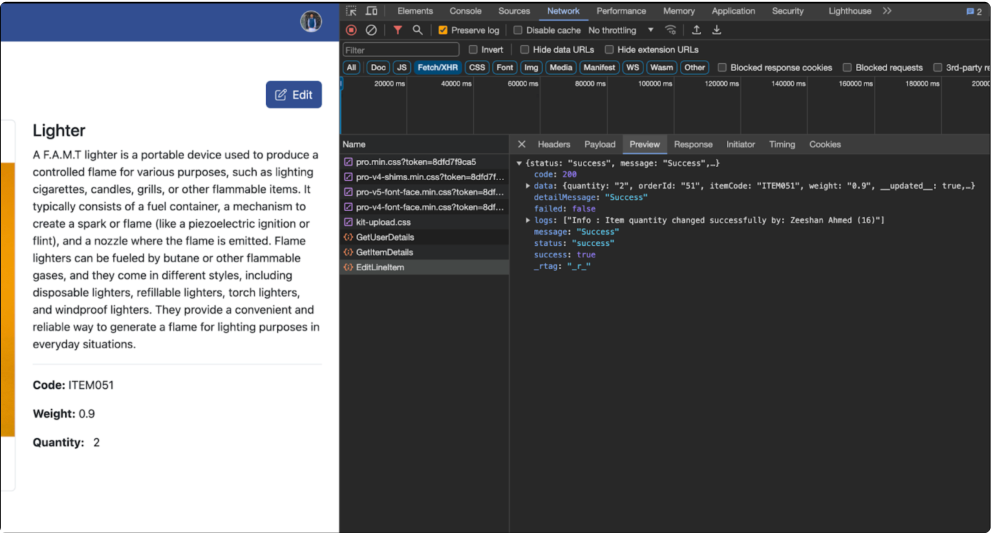Click the Edit button for Lighter
Screen dimensions: 992x534
(x=294, y=94)
